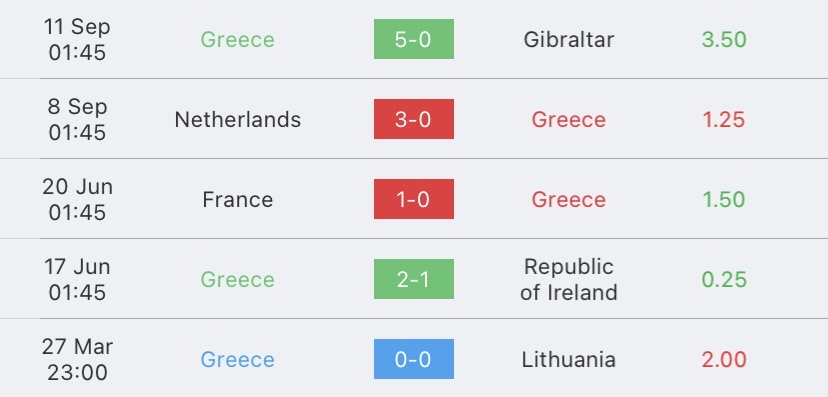Image resolution: width=828 pixels, height=397 pixels.
Task: Click the 2.00 odds value
Action: point(724,360)
